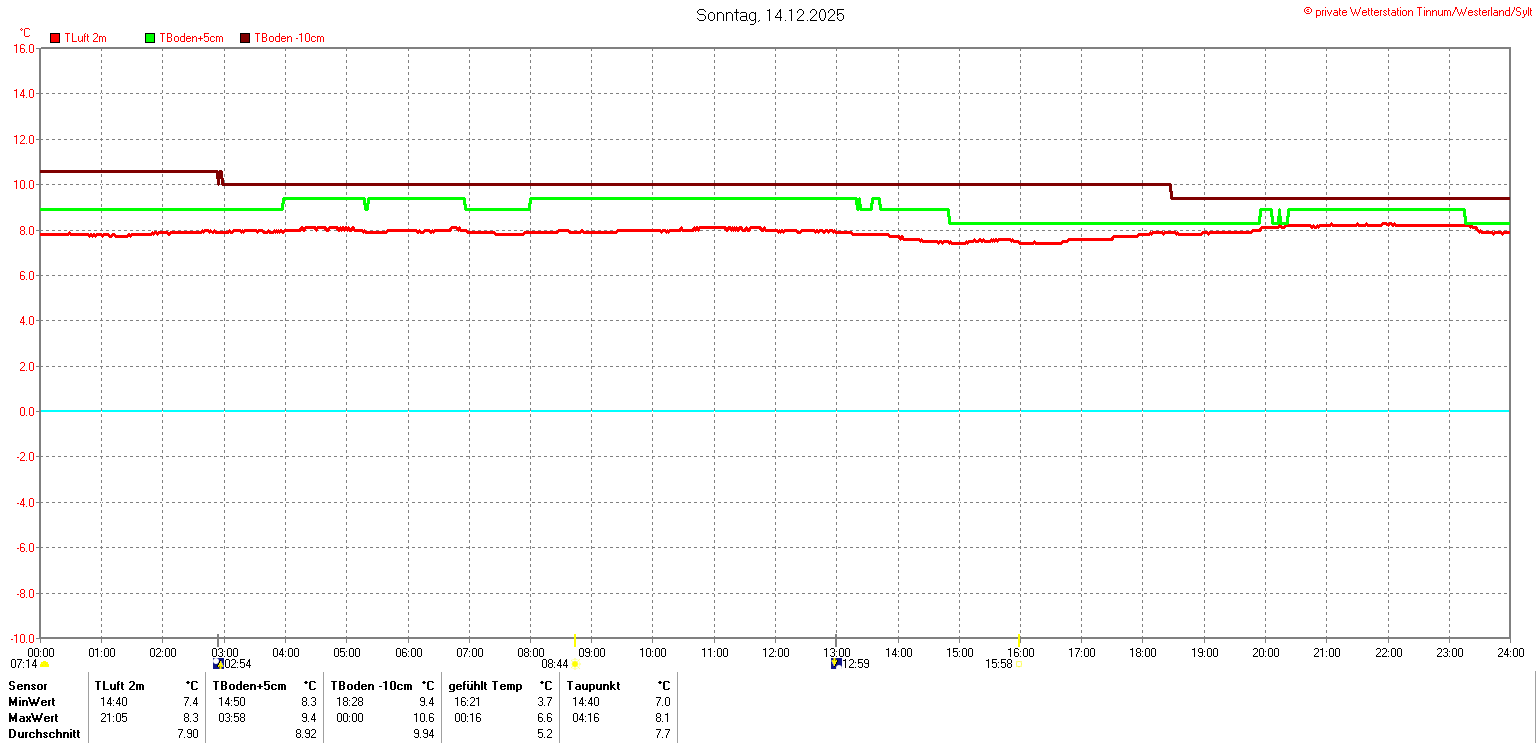The width and height of the screenshot is (1536, 743).
Task: Click the chart title Sonntag, 14.12.2025
Action: [770, 16]
